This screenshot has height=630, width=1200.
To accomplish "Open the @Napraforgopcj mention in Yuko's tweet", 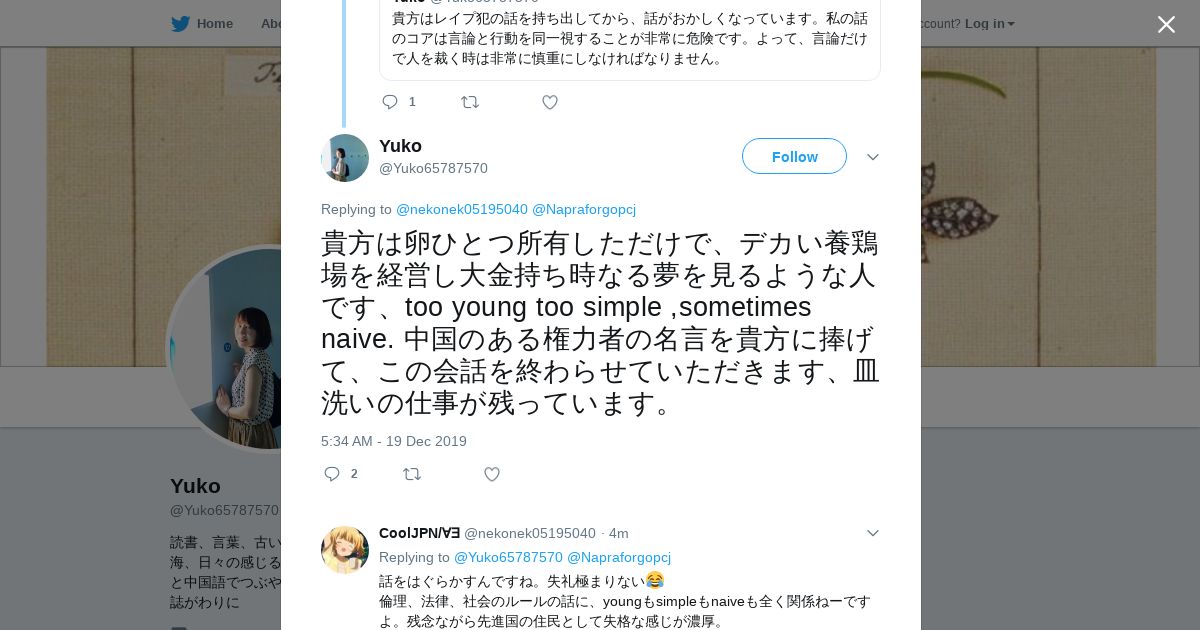I will 584,209.
